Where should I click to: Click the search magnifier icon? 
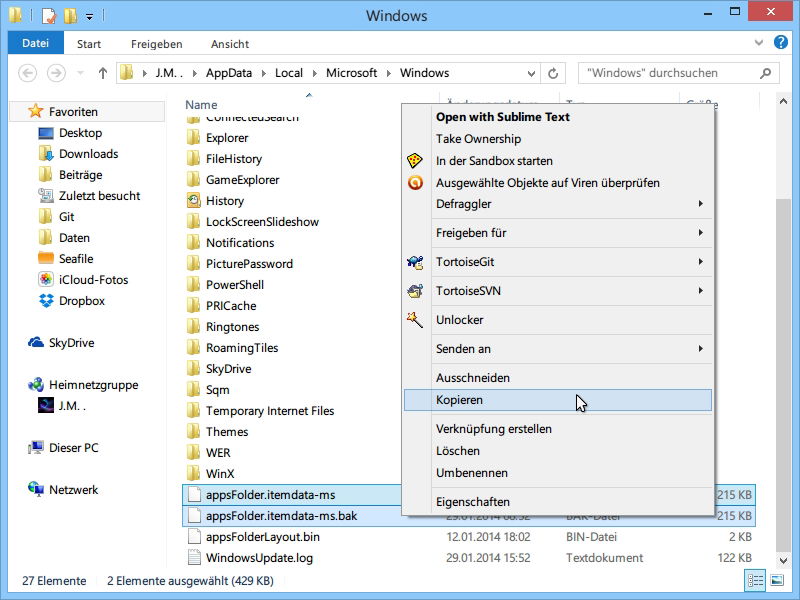765,73
